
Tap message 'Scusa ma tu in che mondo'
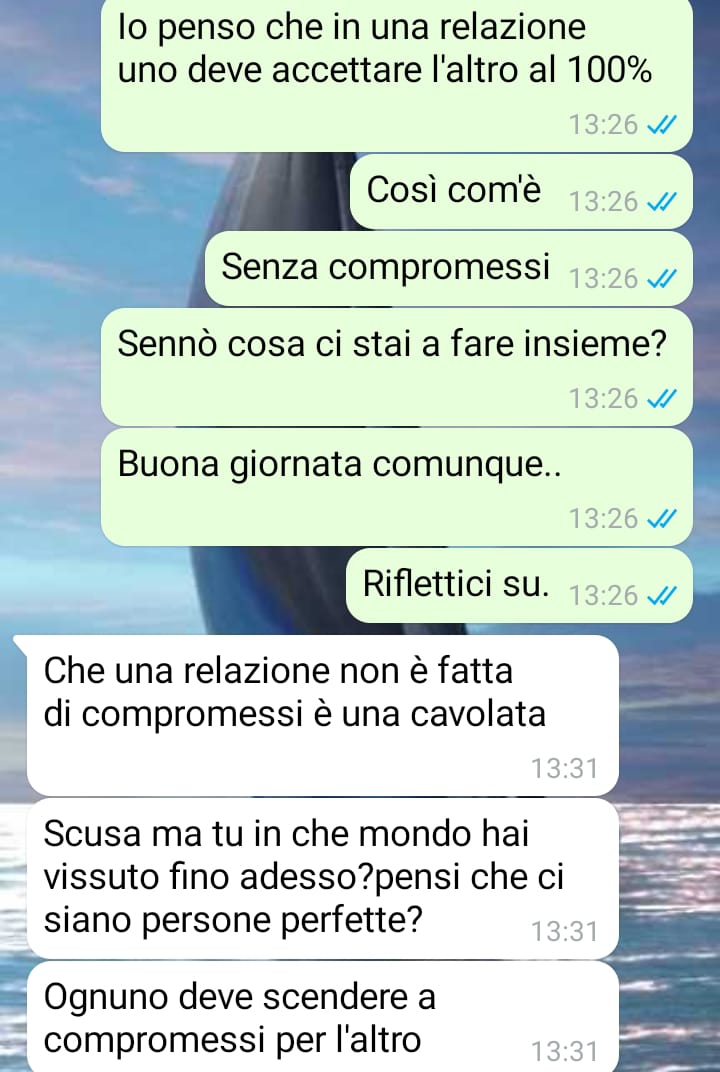click(323, 879)
